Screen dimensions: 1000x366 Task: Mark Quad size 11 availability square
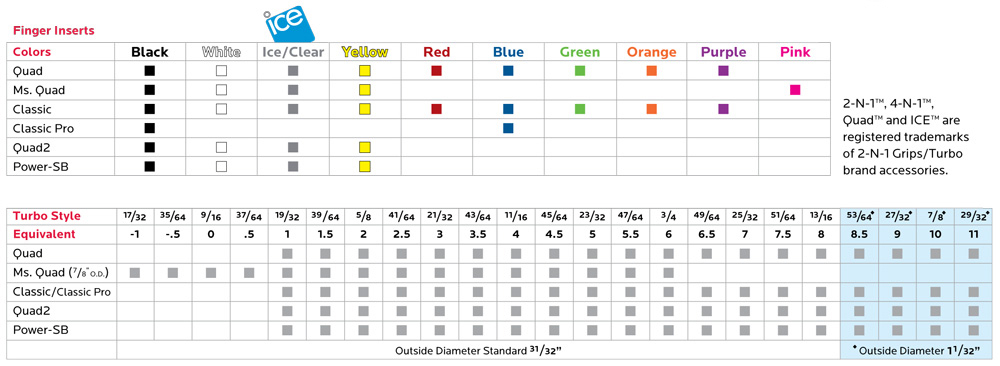[973, 254]
